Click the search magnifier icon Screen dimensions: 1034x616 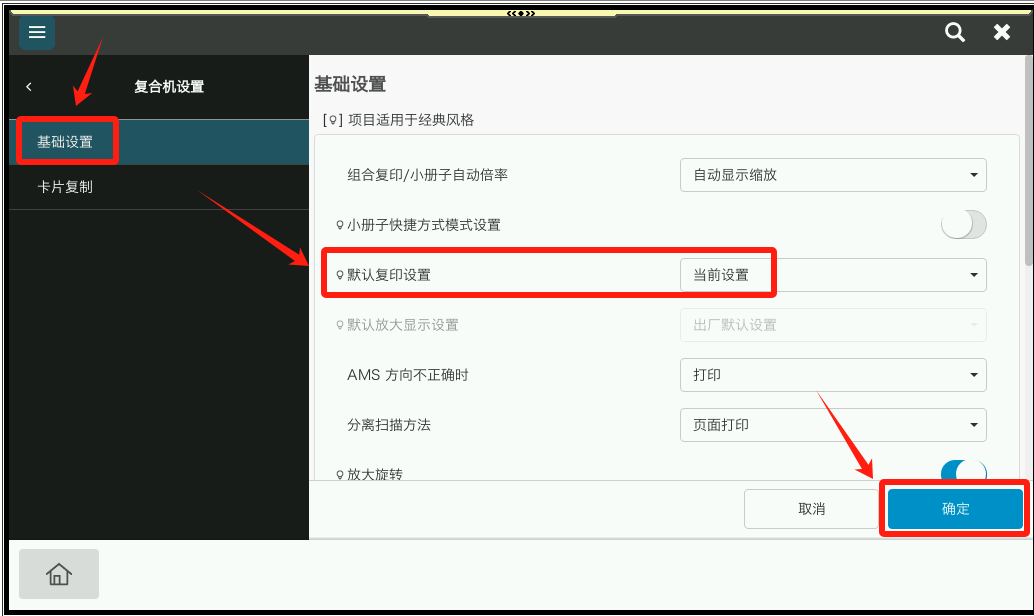[954, 32]
